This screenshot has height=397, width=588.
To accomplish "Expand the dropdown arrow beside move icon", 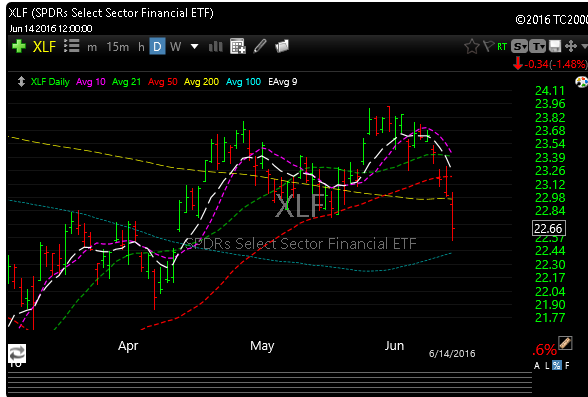I will 584,46.
